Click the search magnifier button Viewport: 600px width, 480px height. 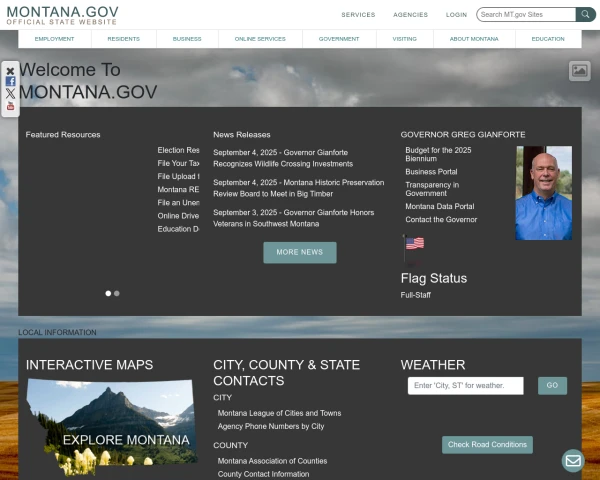585,15
